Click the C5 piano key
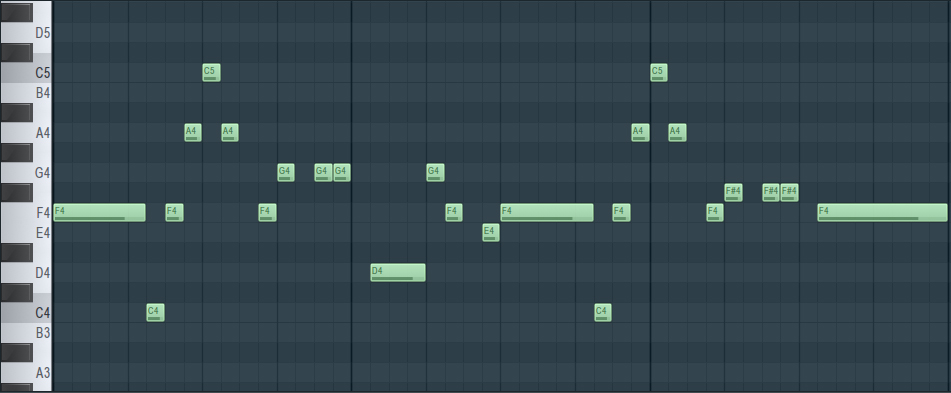951x393 pixels. [25, 73]
